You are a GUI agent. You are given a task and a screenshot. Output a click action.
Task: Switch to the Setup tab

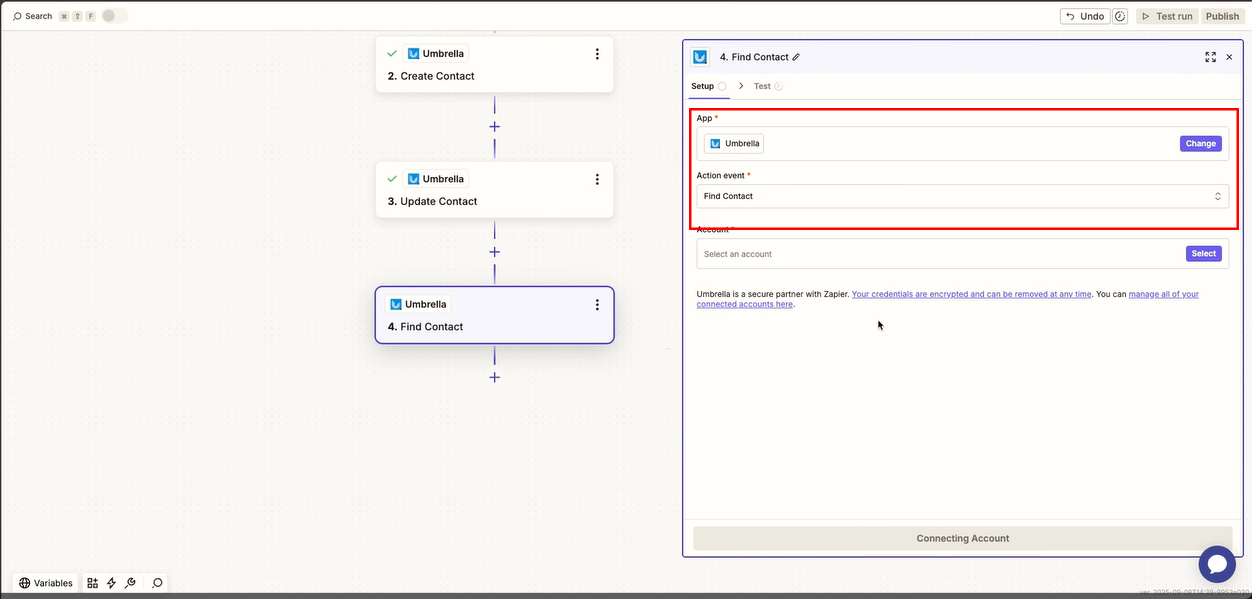click(x=708, y=86)
